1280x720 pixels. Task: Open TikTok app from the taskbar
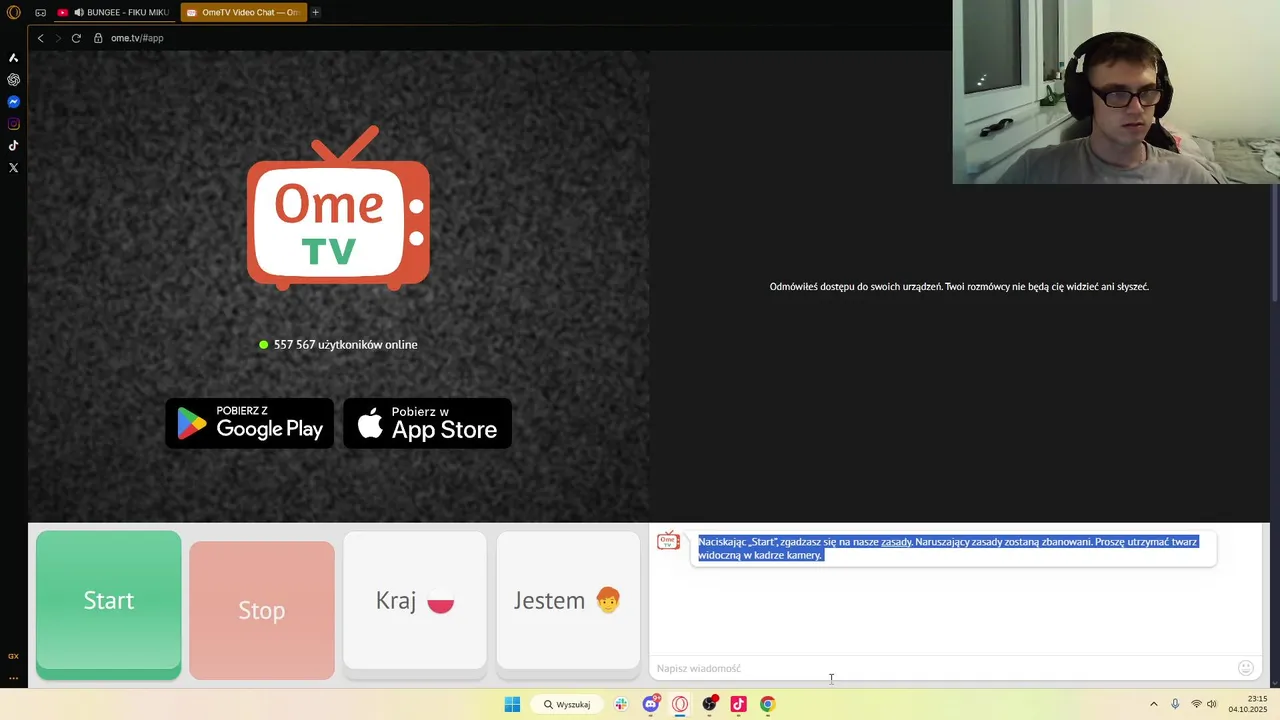click(738, 704)
